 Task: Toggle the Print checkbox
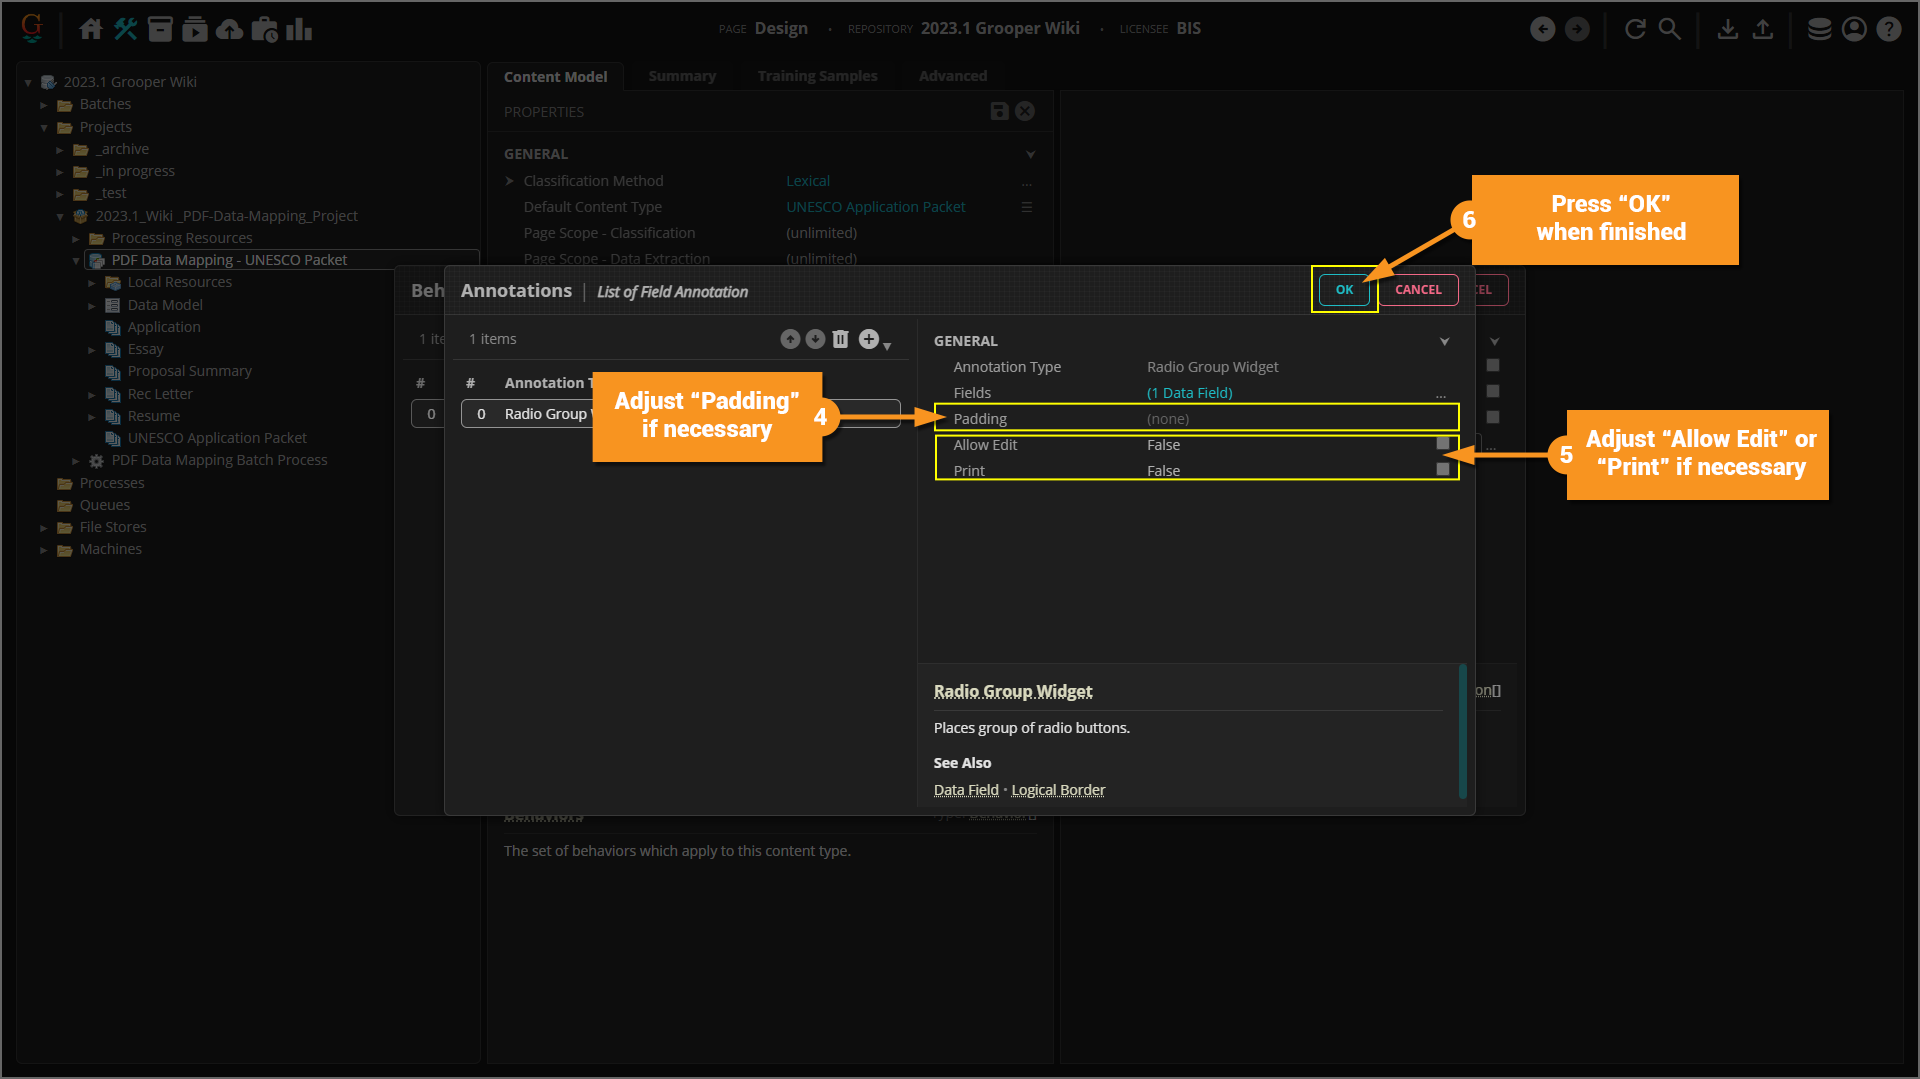coord(1442,470)
